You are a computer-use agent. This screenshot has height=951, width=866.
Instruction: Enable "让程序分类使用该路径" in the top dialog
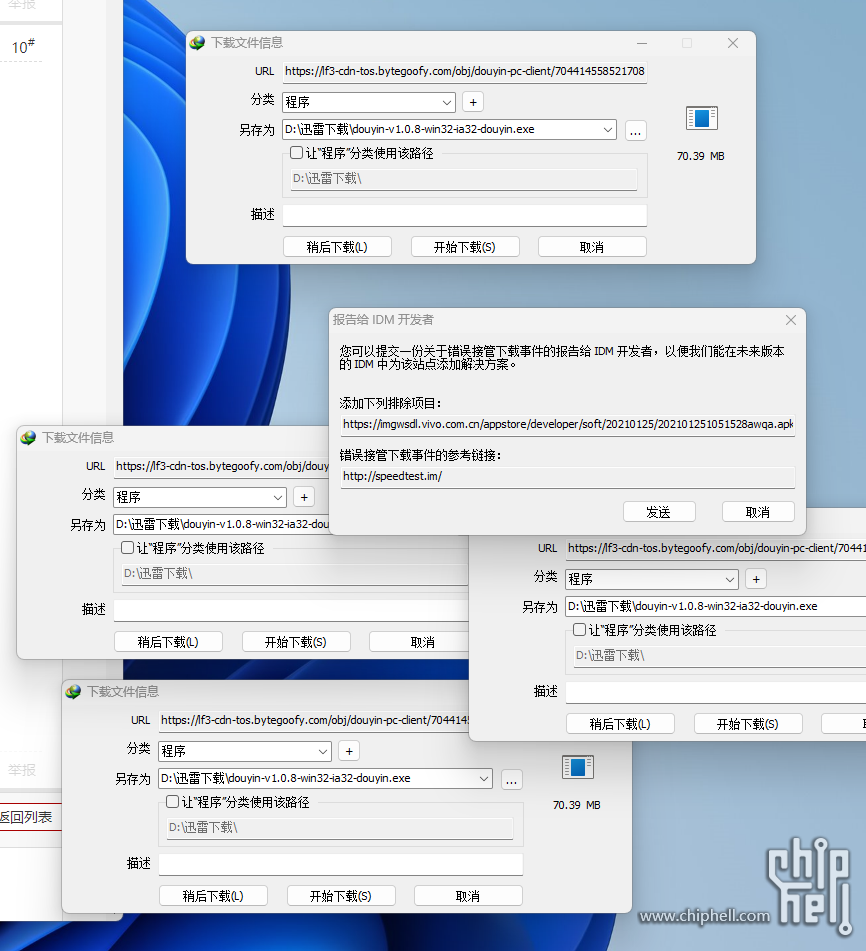point(296,153)
